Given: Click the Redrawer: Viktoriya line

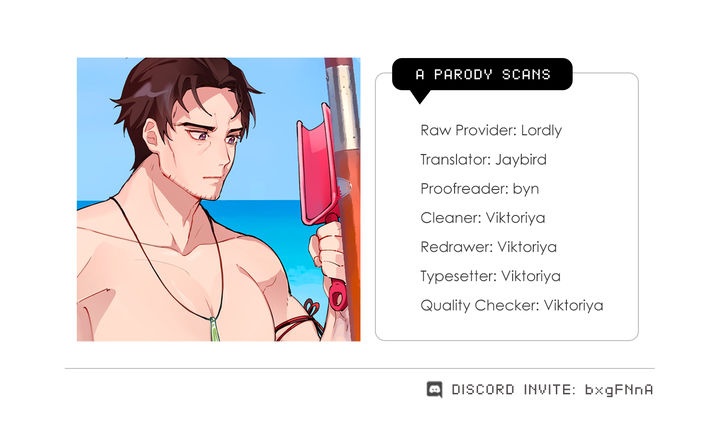Looking at the screenshot, I should pos(489,247).
